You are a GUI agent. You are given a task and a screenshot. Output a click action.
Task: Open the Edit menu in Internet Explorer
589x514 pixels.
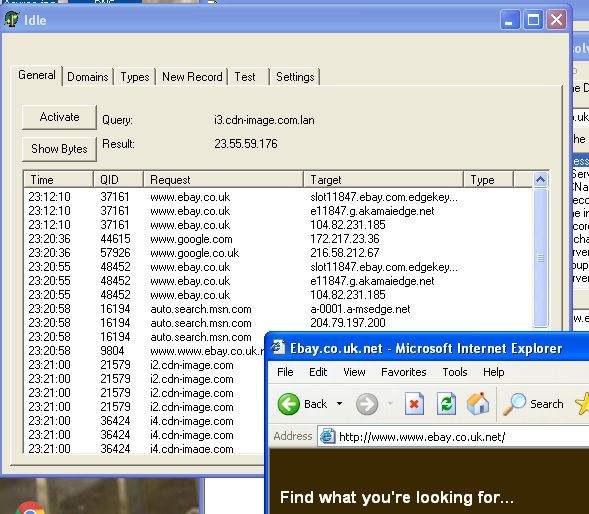click(x=318, y=372)
